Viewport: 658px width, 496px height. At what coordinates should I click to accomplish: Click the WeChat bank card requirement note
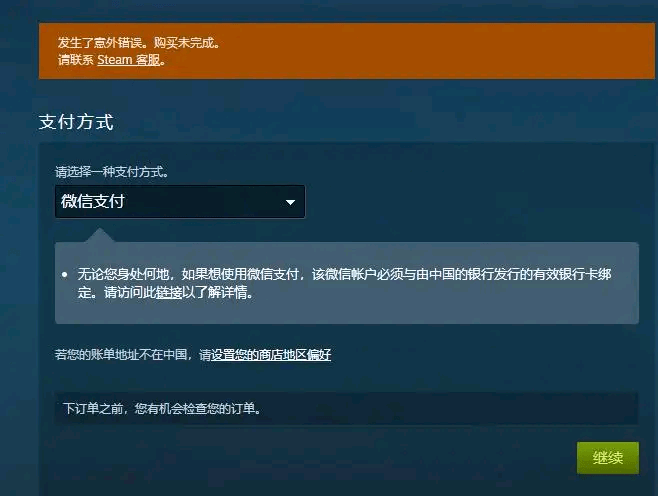344,283
